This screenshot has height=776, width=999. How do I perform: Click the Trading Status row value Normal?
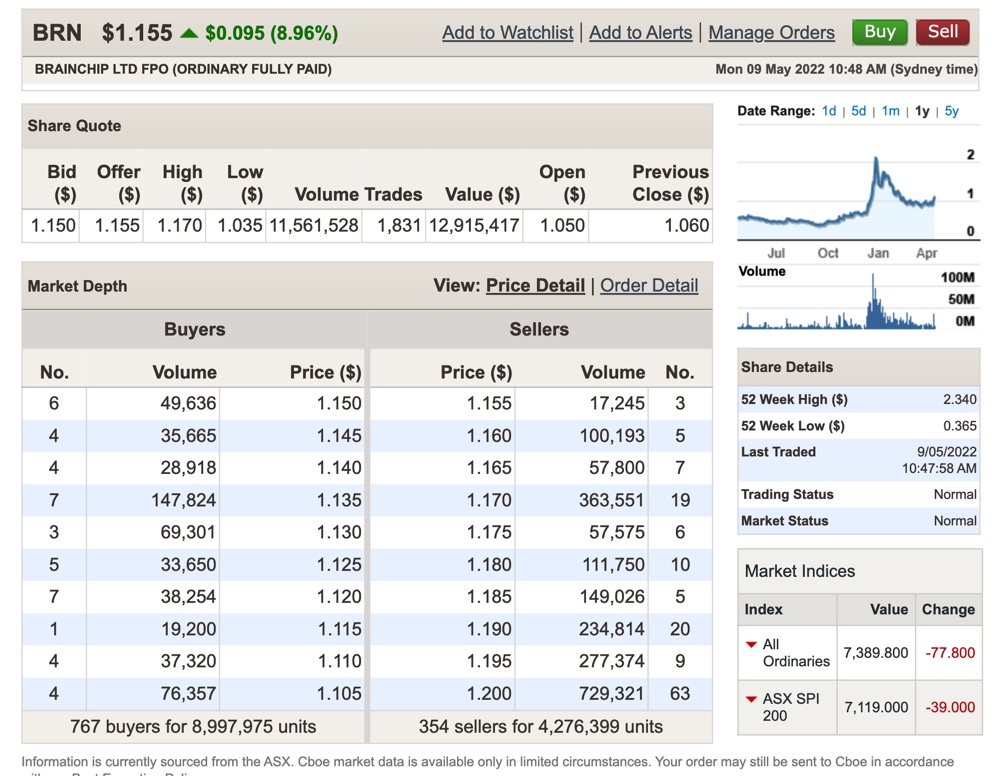click(x=955, y=494)
